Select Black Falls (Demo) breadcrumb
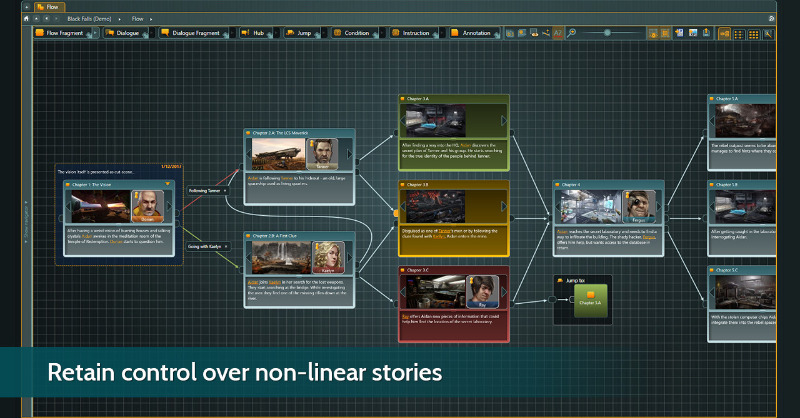Viewport: 800px width, 418px height. point(89,19)
